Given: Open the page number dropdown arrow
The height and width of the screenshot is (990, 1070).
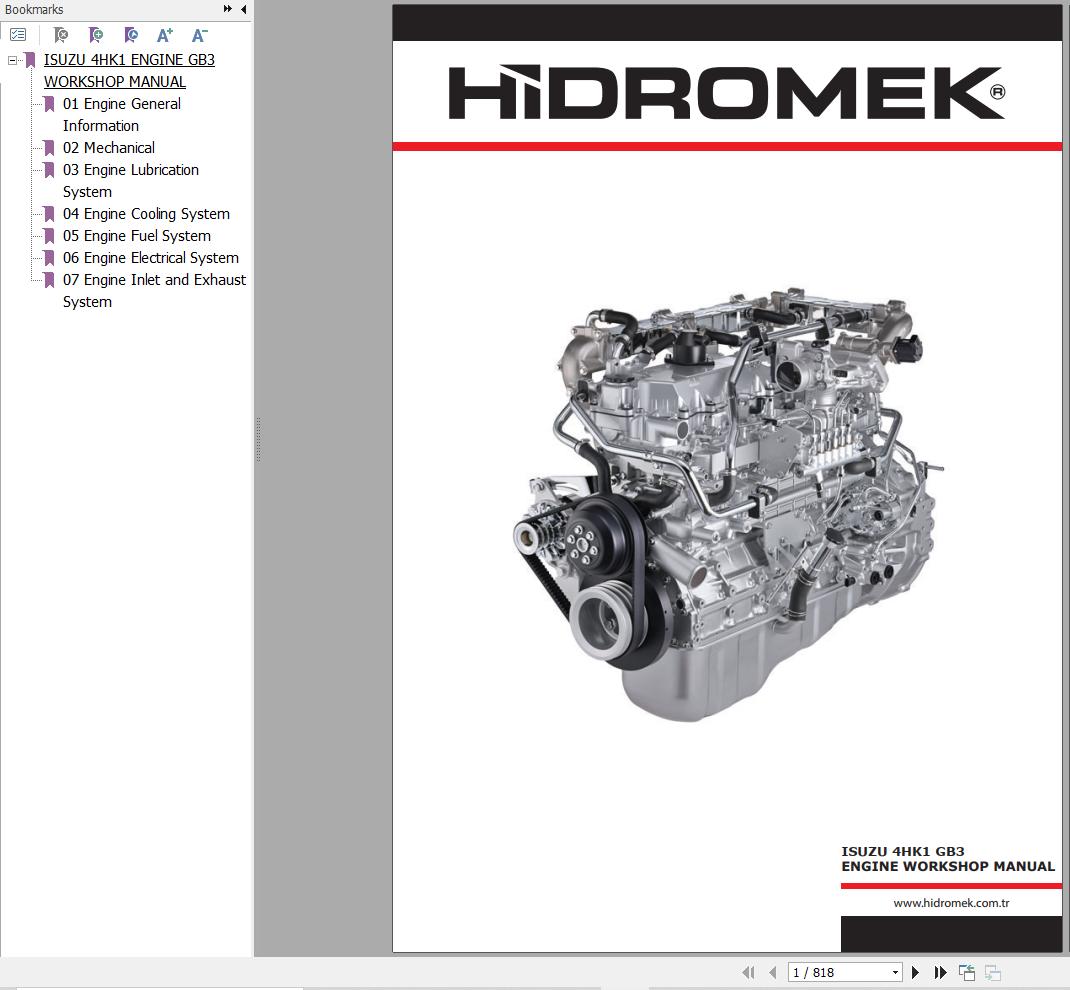Looking at the screenshot, I should pyautogui.click(x=895, y=972).
